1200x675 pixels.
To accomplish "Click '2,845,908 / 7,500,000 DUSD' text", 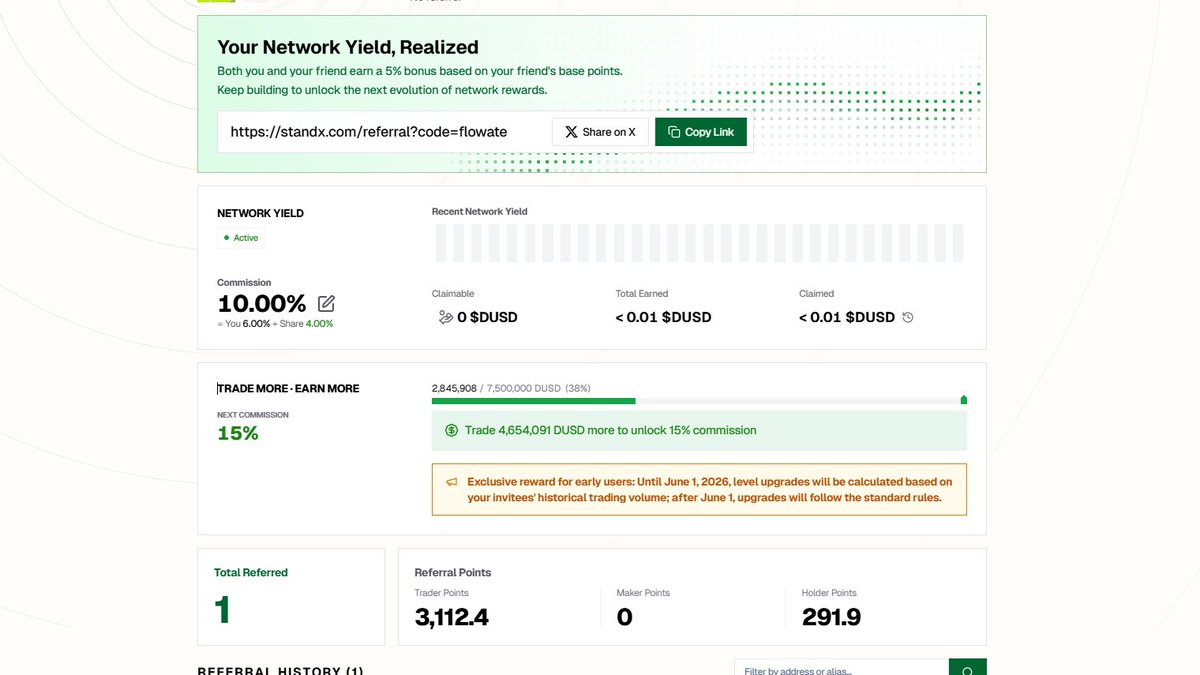I will (x=496, y=387).
